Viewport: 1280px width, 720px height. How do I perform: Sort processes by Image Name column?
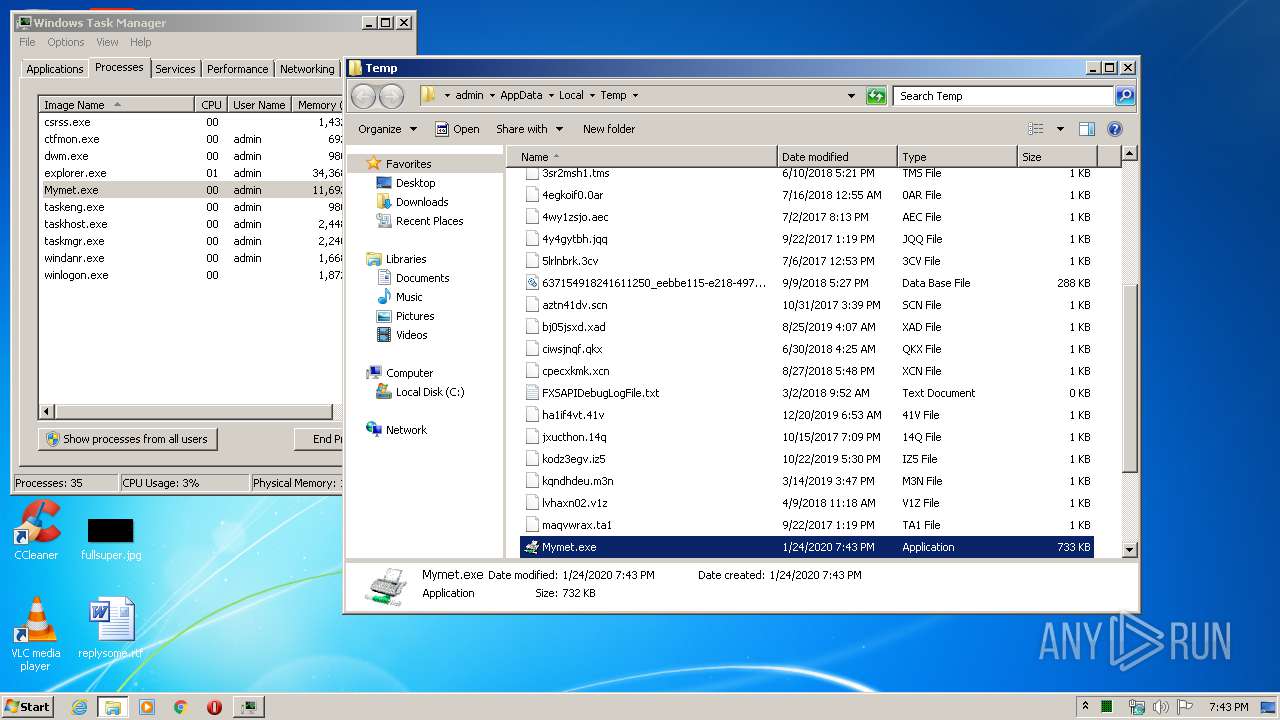[116, 105]
